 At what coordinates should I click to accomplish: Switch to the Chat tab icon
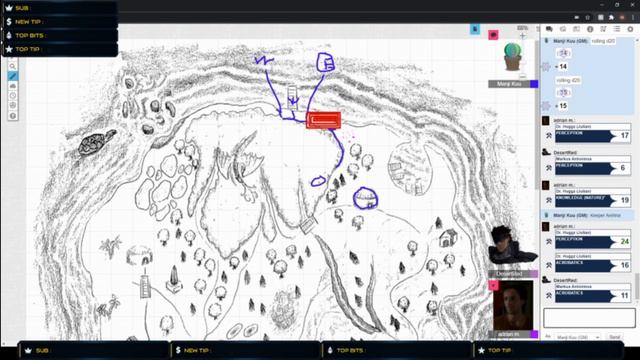pos(549,29)
